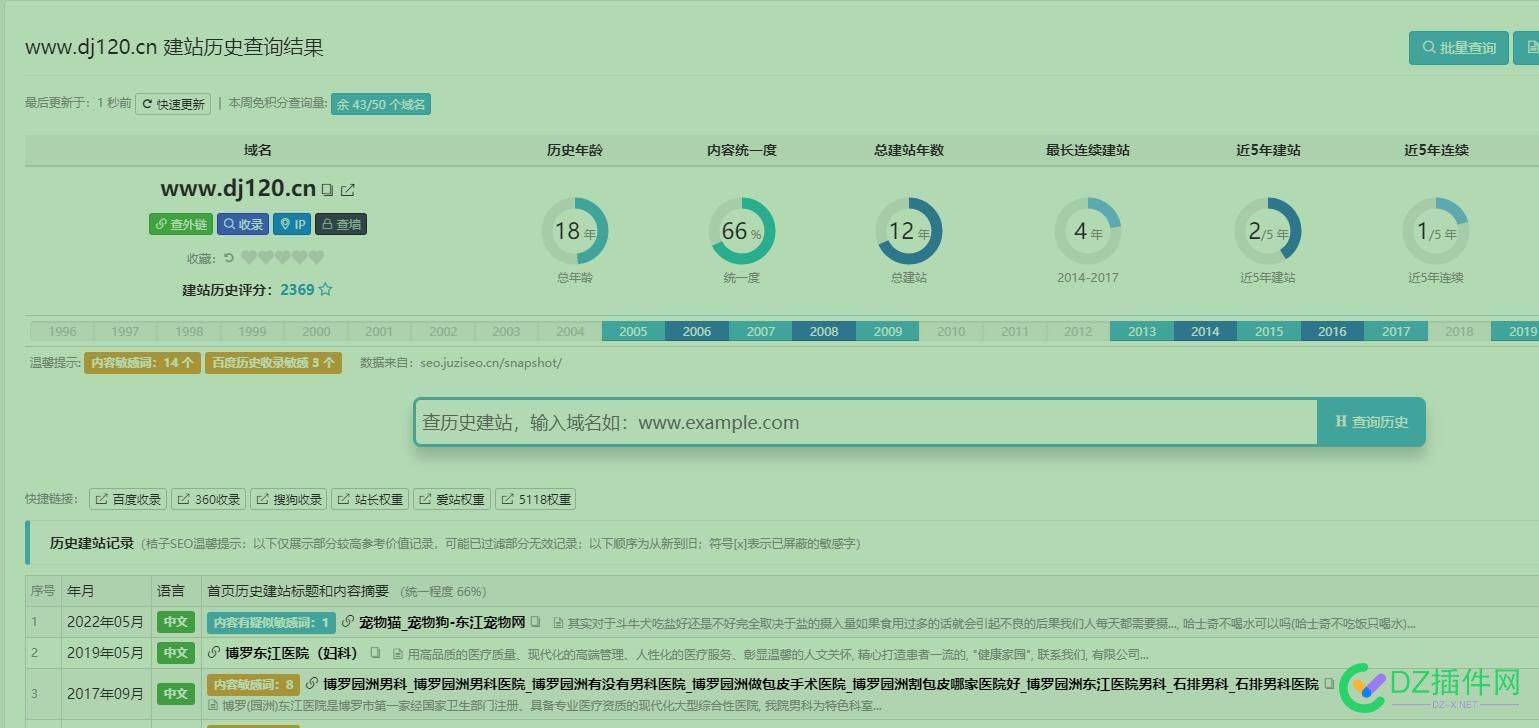Open the 360收录 quick link
The width and height of the screenshot is (1539, 728).
(x=209, y=499)
